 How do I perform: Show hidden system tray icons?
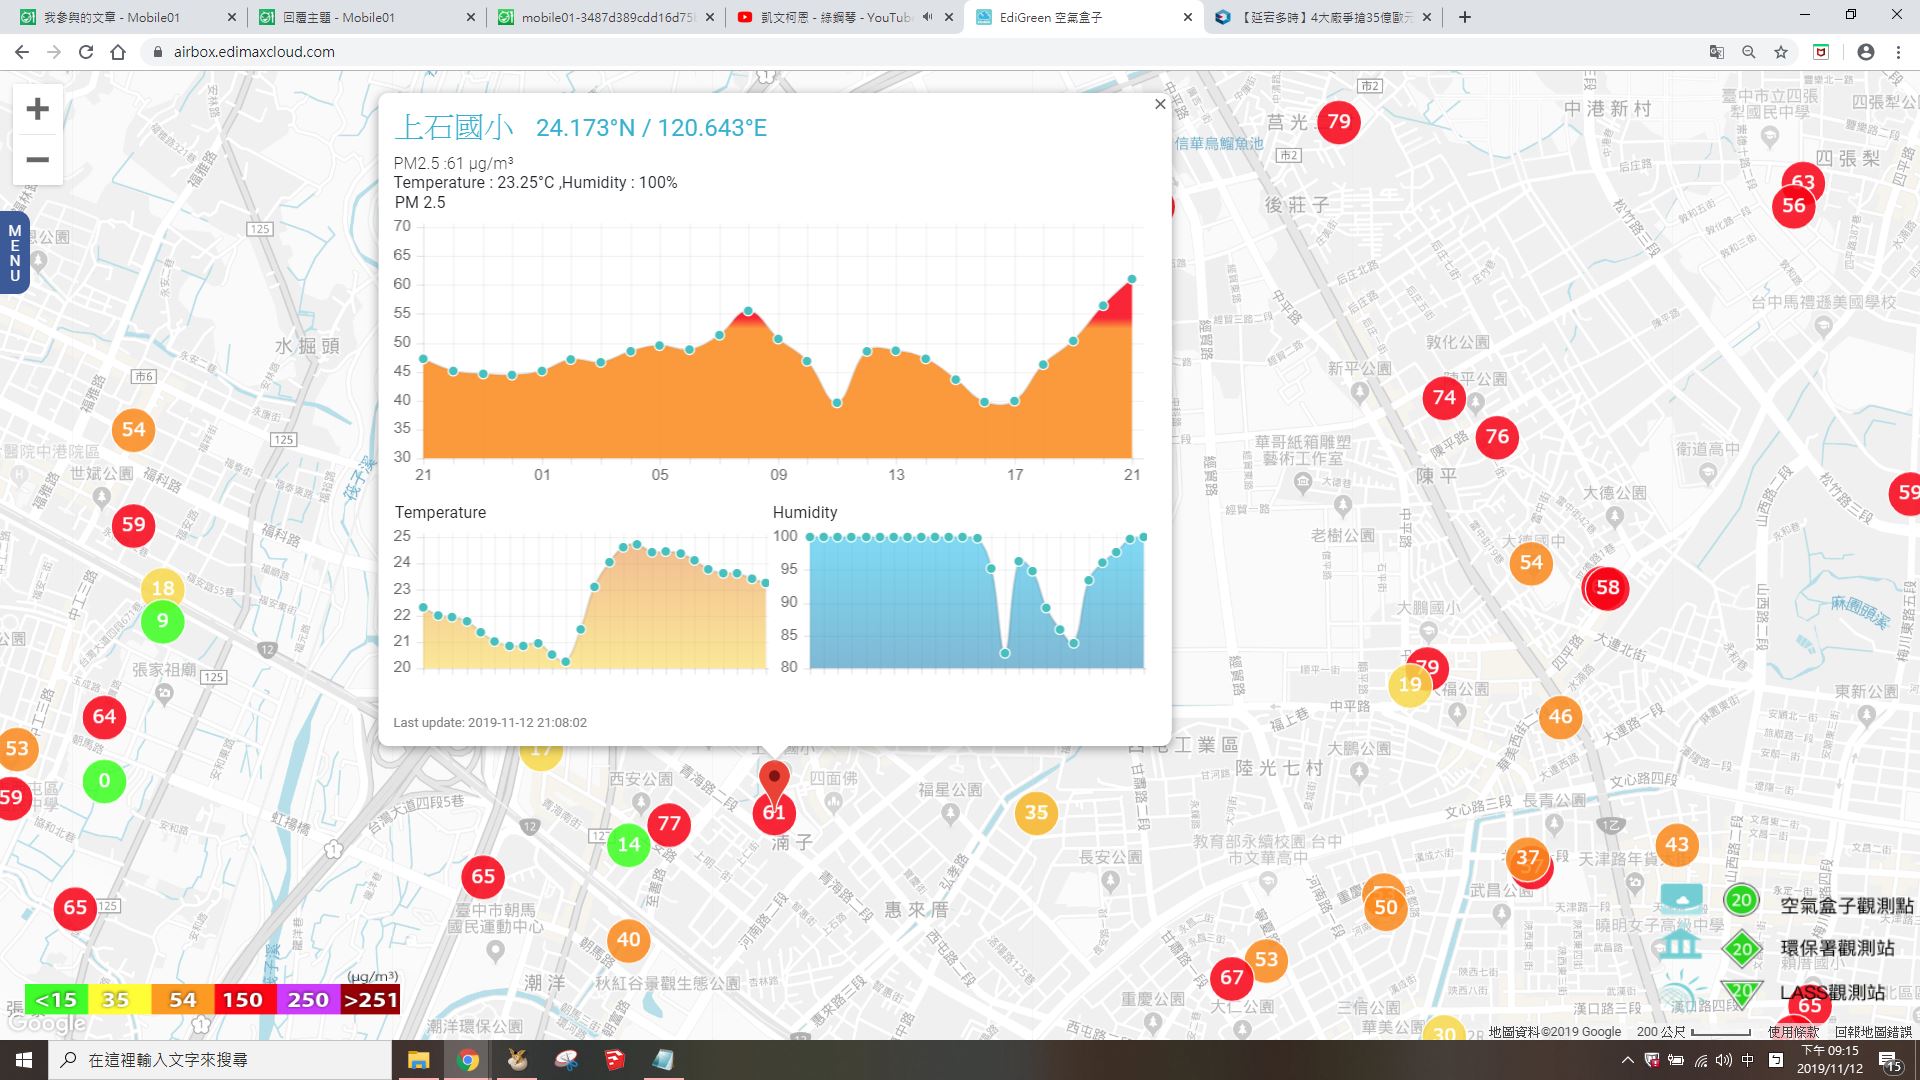coord(1627,1060)
